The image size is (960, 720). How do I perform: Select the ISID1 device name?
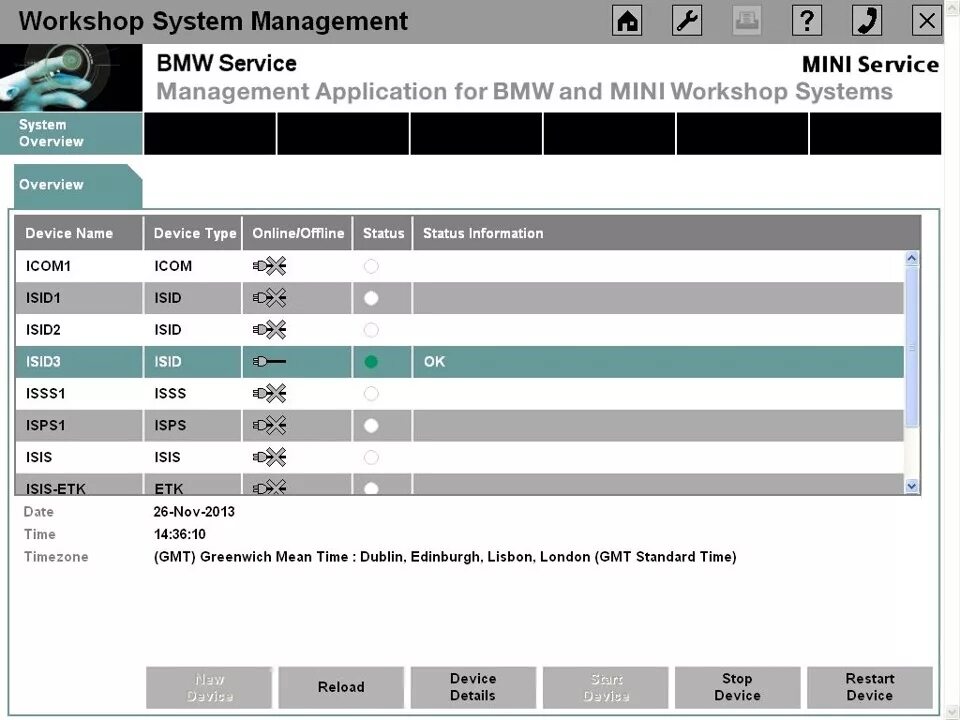click(43, 298)
